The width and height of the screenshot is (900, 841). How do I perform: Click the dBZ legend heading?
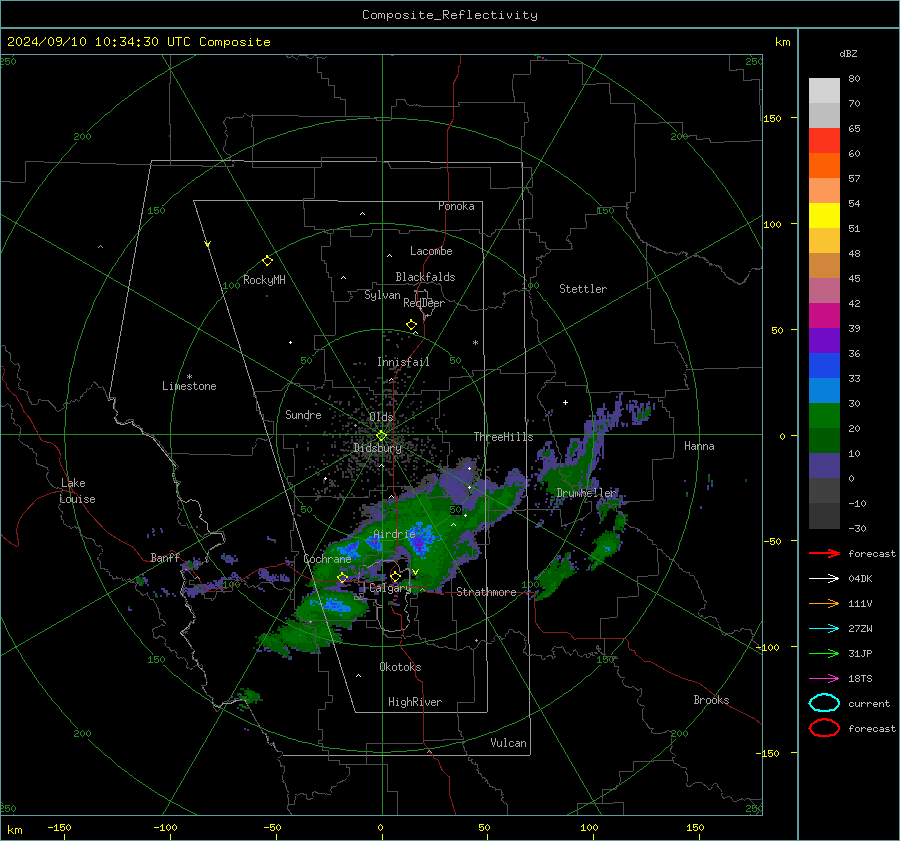(848, 53)
